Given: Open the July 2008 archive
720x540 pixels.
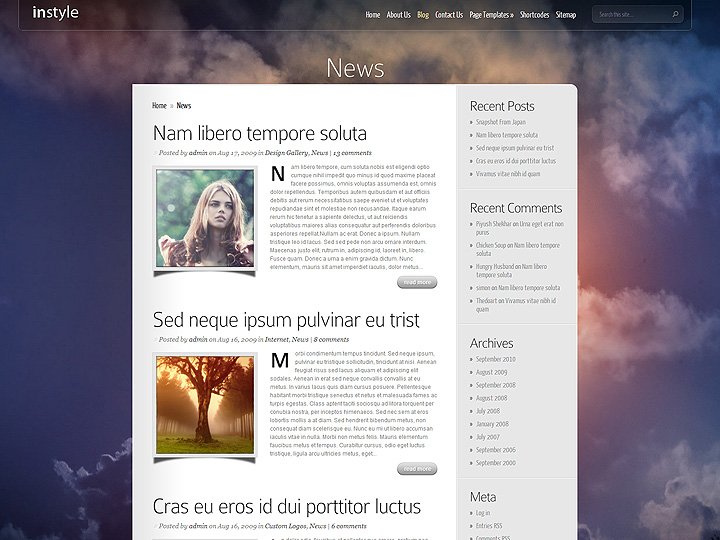Looking at the screenshot, I should coord(488,411).
